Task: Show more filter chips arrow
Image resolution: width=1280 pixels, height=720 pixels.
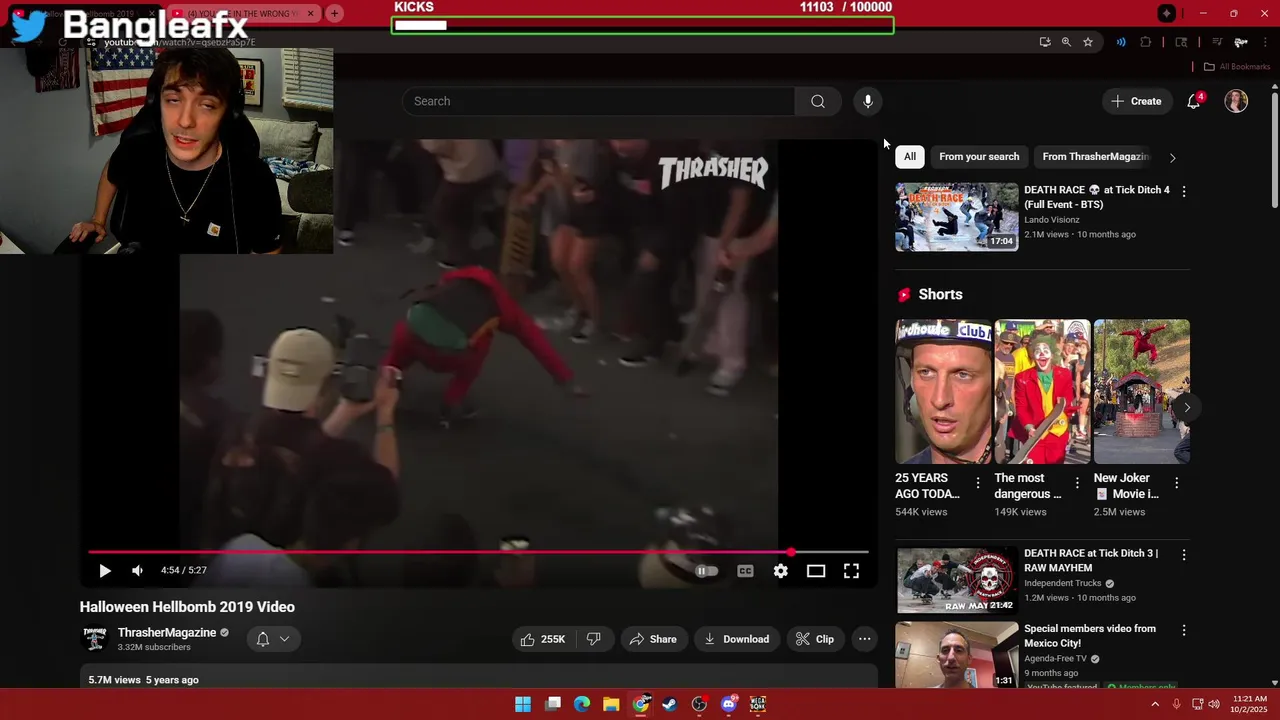Action: [x=1172, y=157]
